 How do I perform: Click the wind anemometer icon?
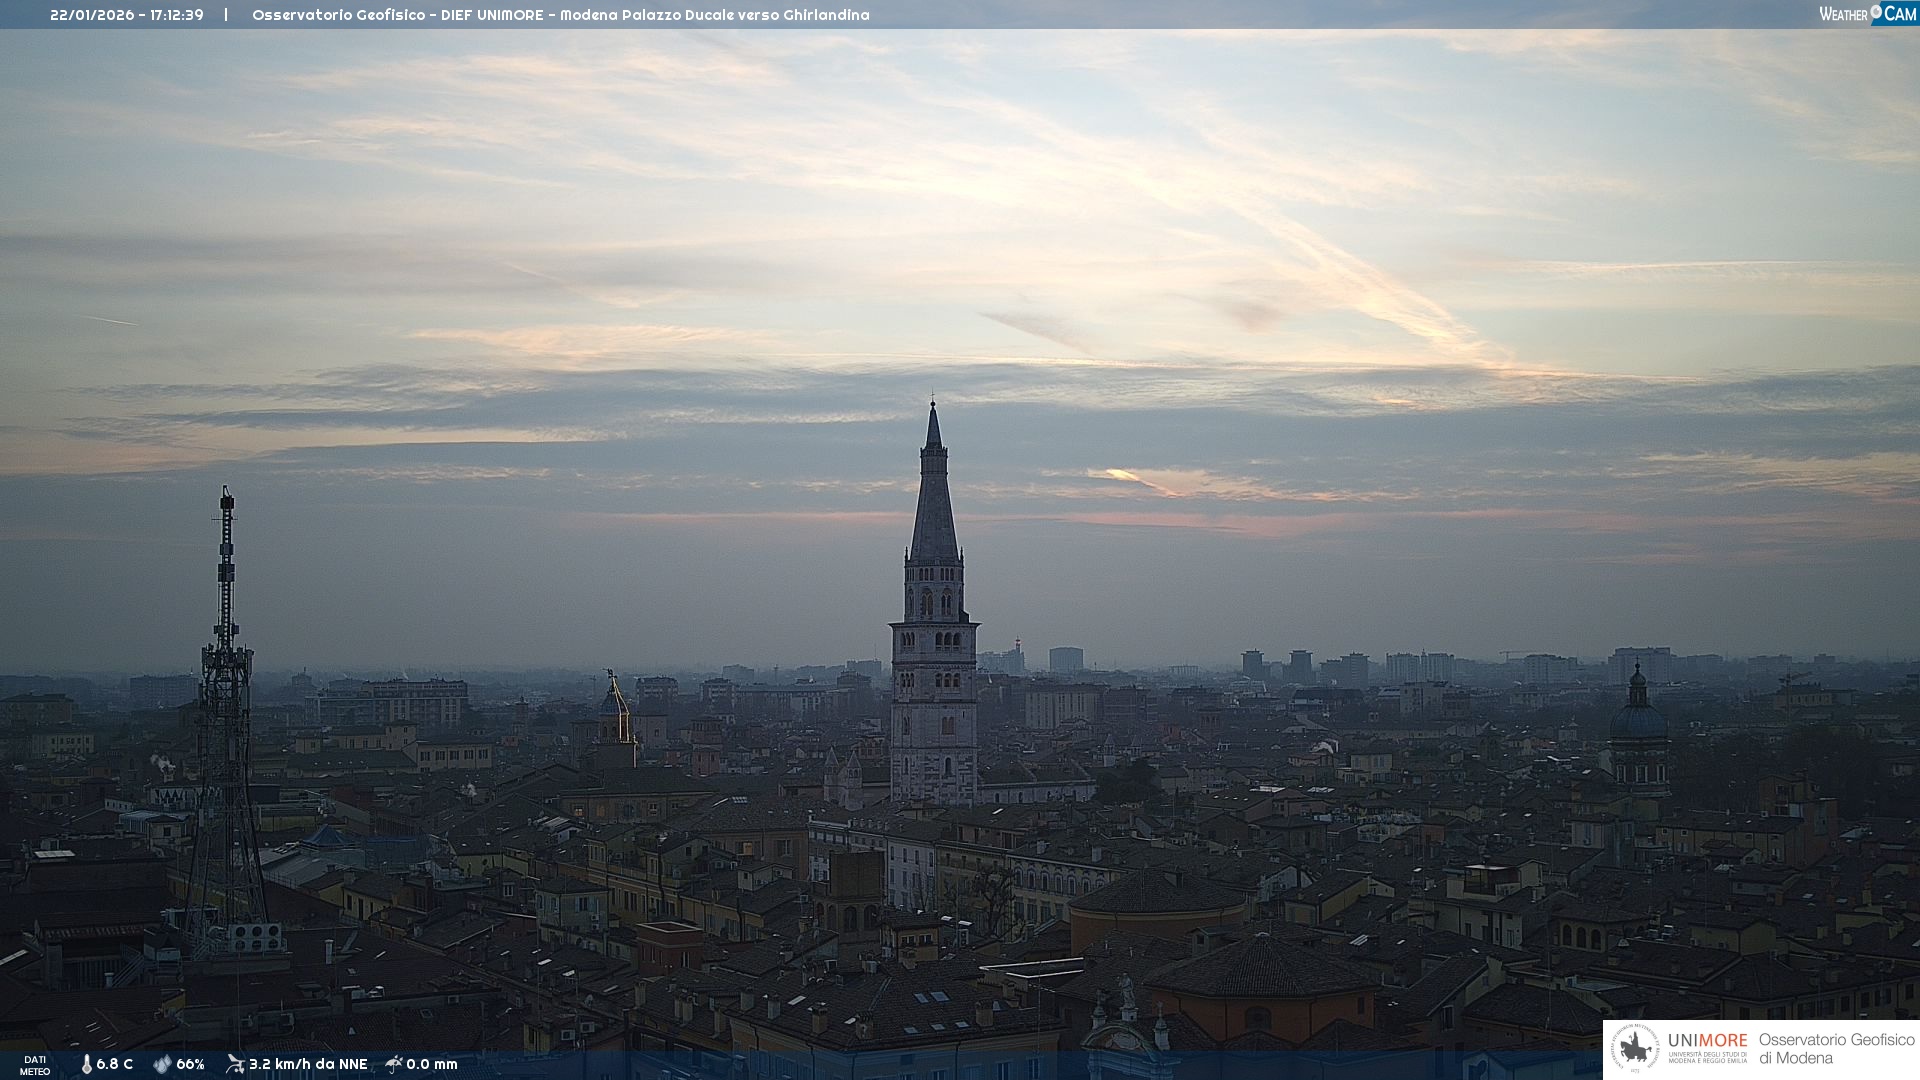tap(235, 1064)
